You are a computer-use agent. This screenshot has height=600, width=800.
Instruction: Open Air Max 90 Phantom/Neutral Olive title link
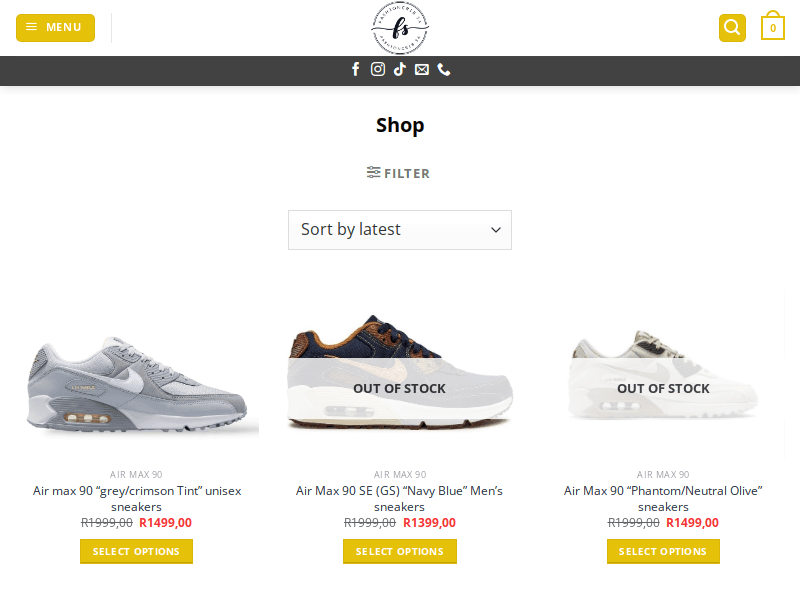point(663,498)
